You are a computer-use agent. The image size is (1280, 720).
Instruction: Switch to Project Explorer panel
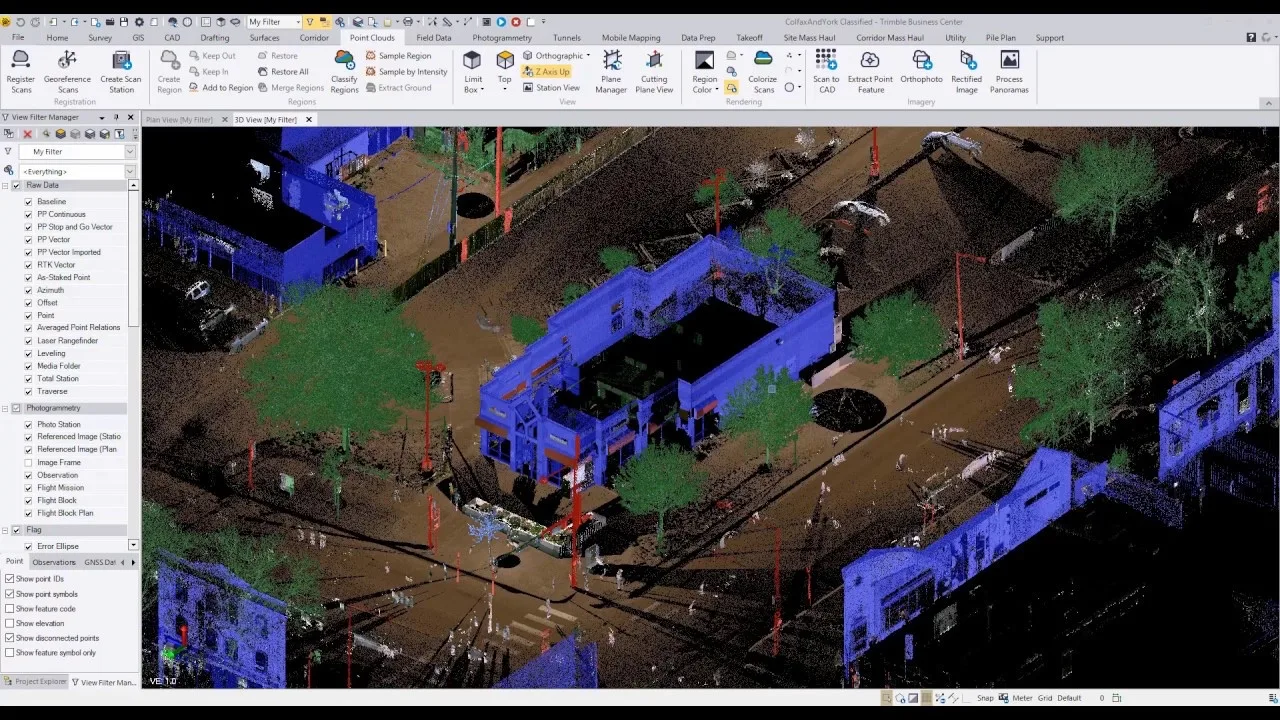[x=35, y=682]
